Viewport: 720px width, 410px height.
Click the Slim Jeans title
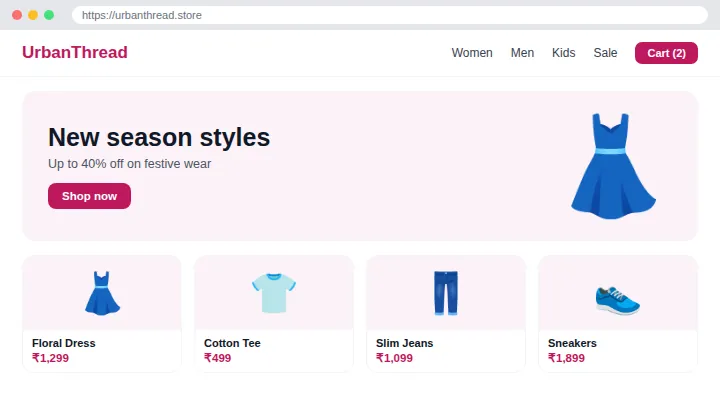tap(404, 343)
